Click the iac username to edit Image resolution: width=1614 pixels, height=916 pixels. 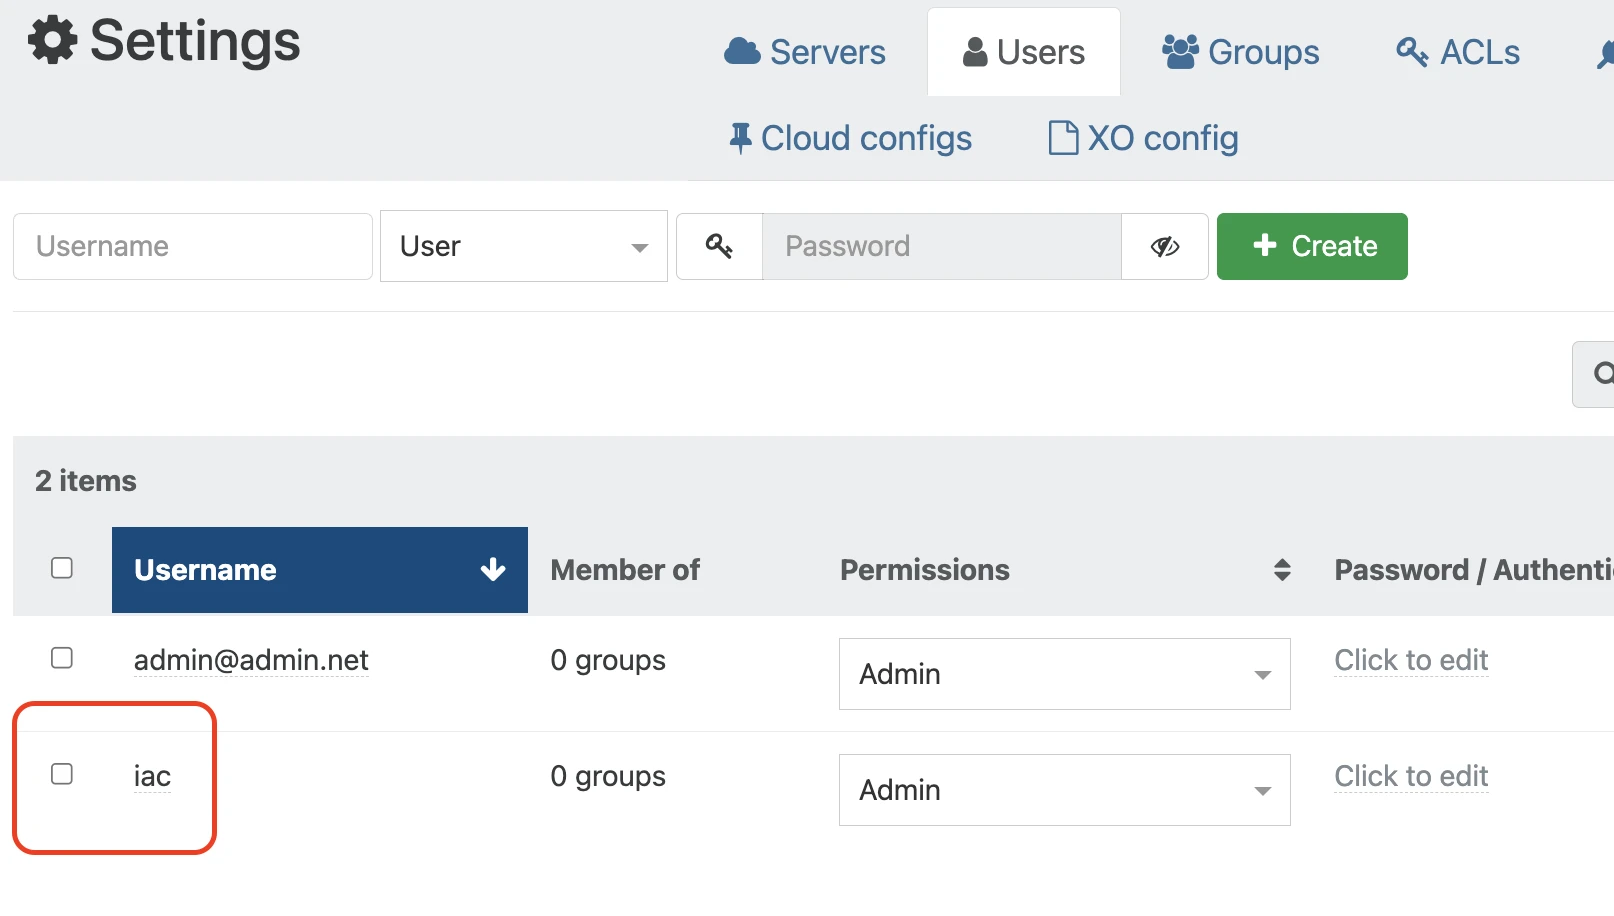(x=152, y=776)
